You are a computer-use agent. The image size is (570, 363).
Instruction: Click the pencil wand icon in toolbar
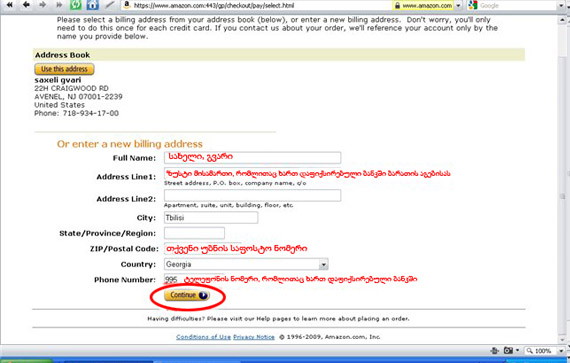click(109, 5)
